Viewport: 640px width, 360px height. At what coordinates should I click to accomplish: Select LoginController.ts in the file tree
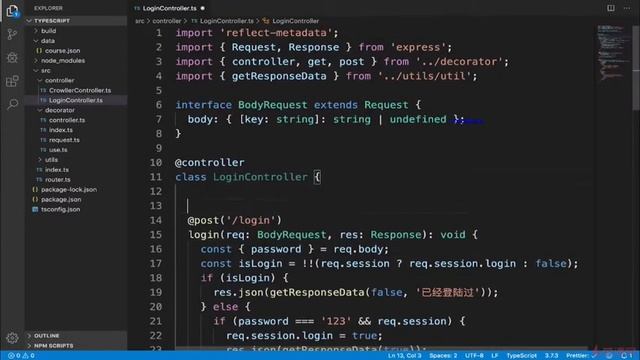click(76, 100)
